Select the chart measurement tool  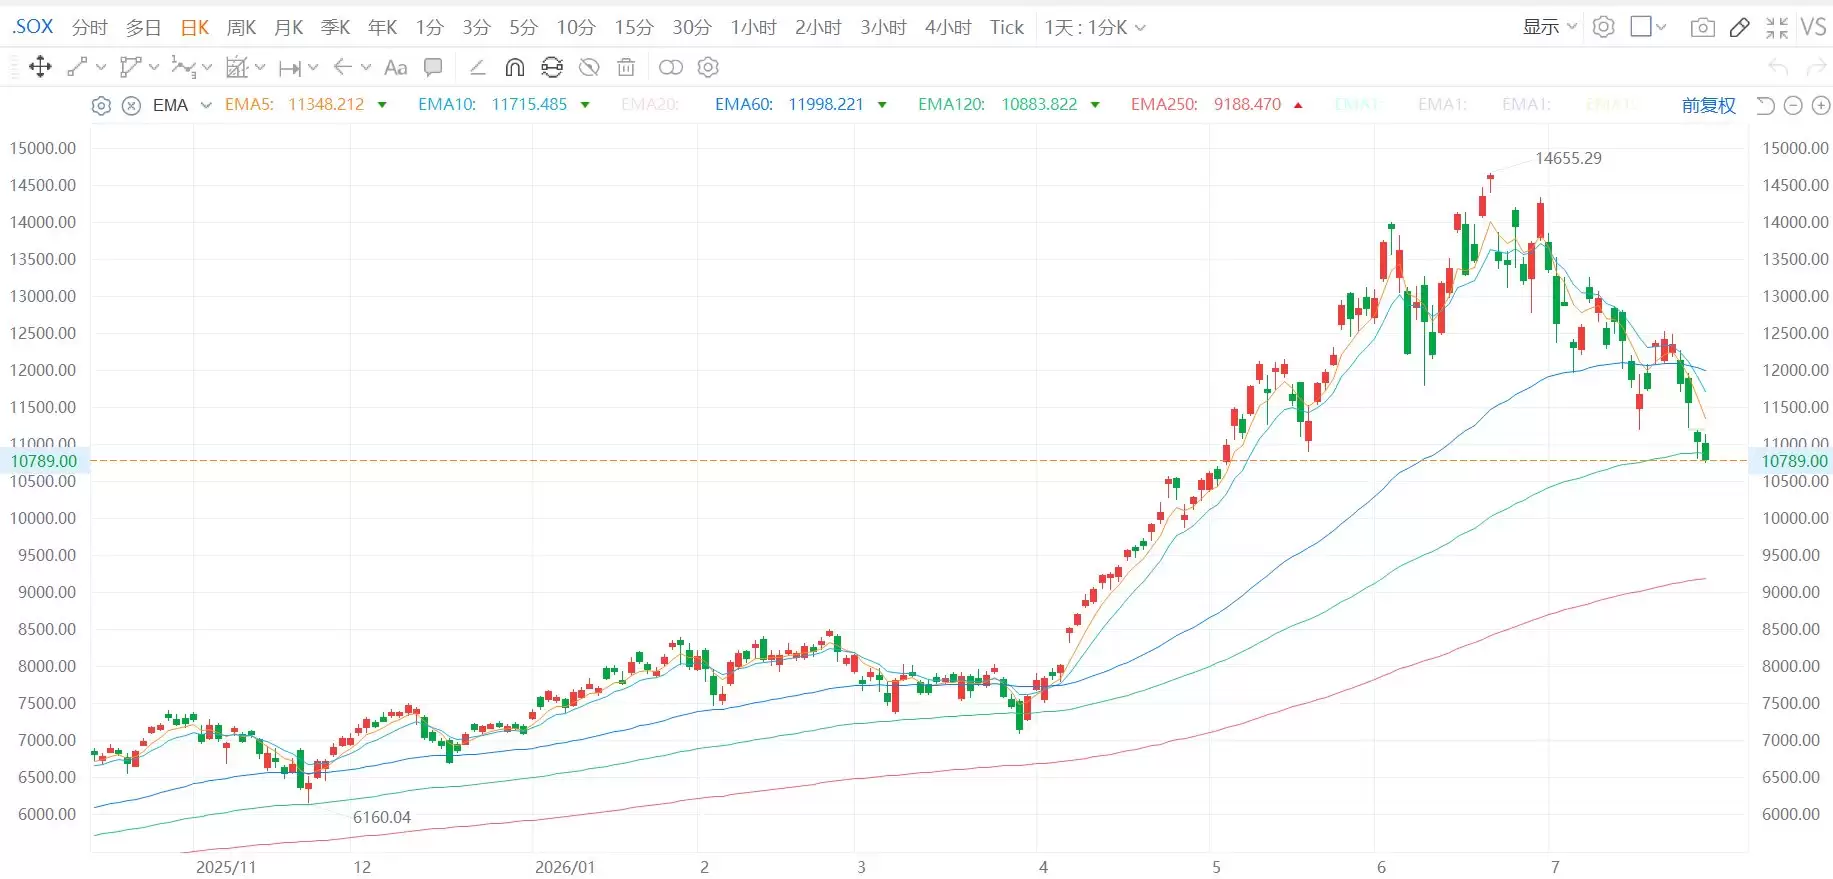point(237,67)
